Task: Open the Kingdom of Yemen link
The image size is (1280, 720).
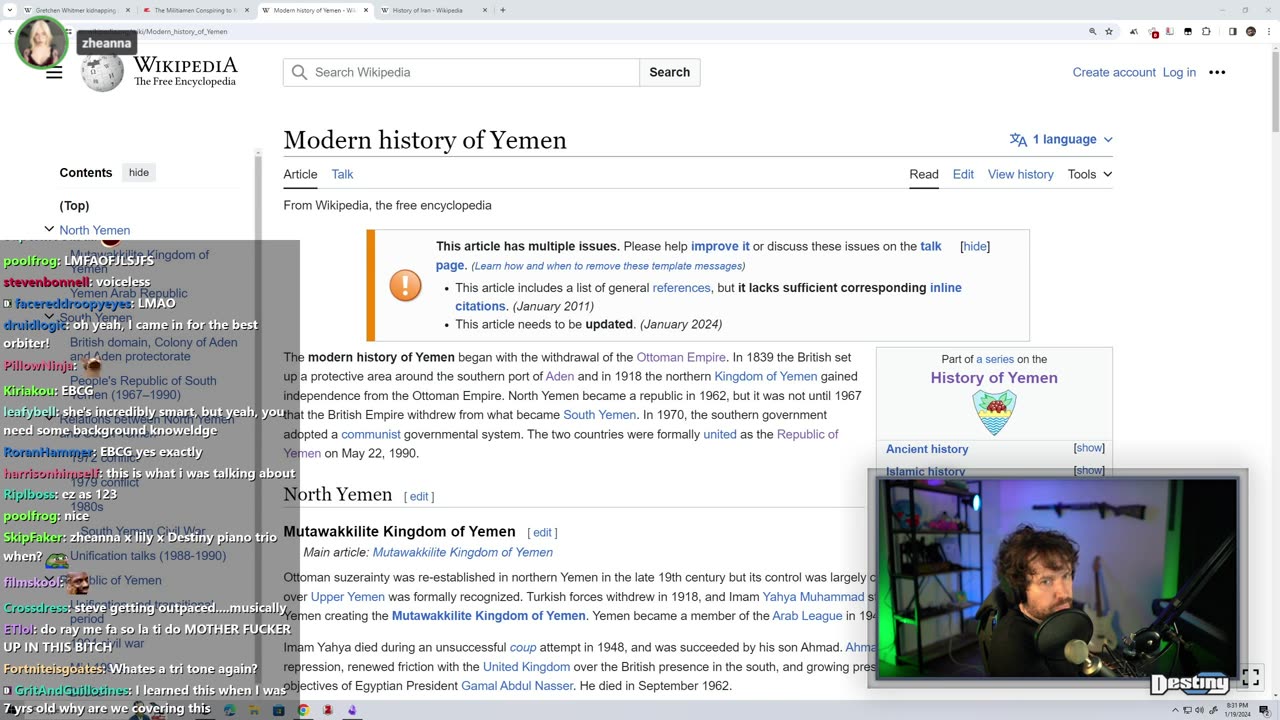Action: click(765, 376)
